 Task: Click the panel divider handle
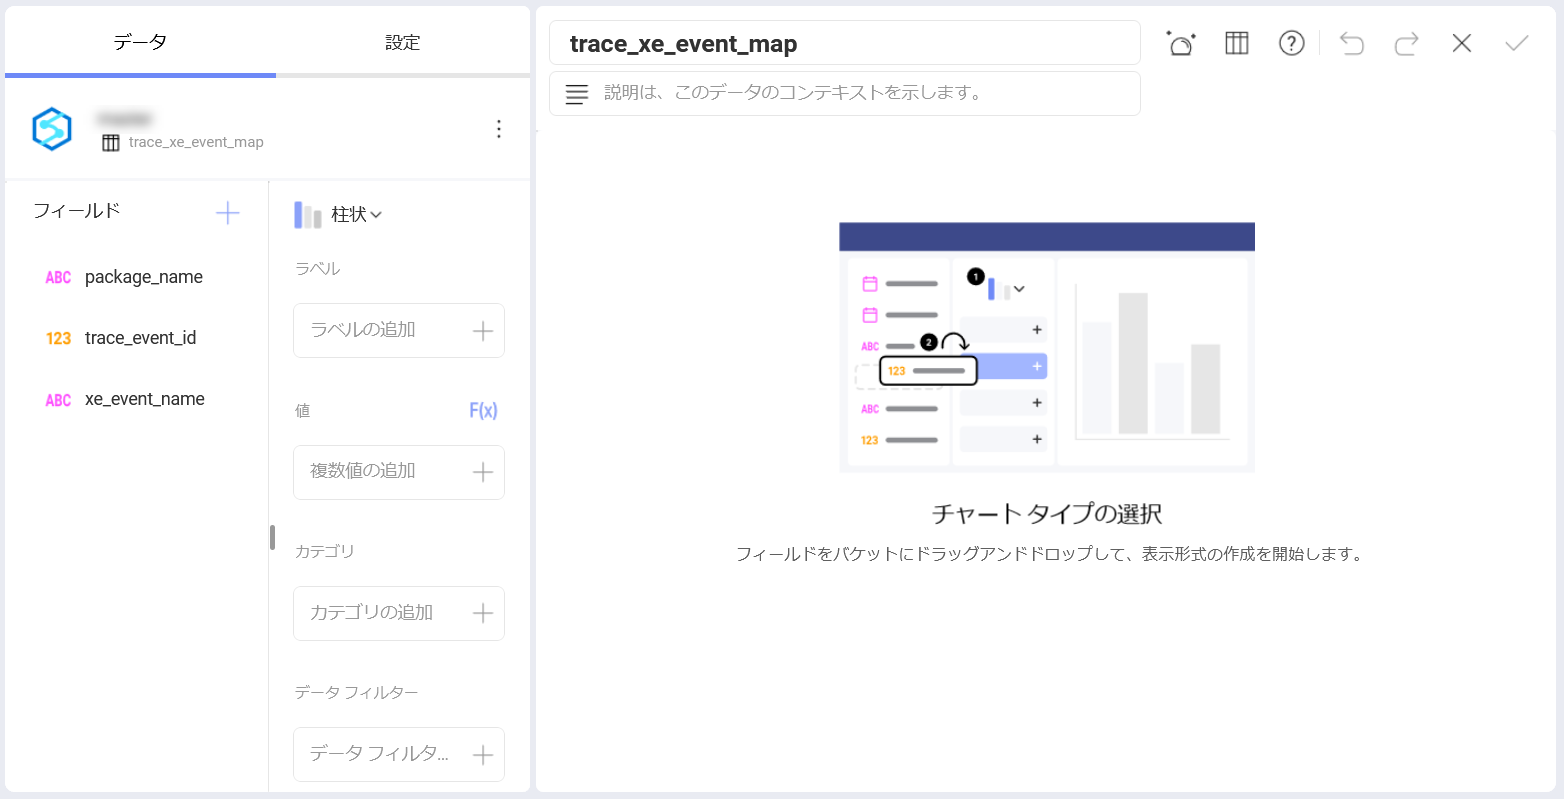272,537
